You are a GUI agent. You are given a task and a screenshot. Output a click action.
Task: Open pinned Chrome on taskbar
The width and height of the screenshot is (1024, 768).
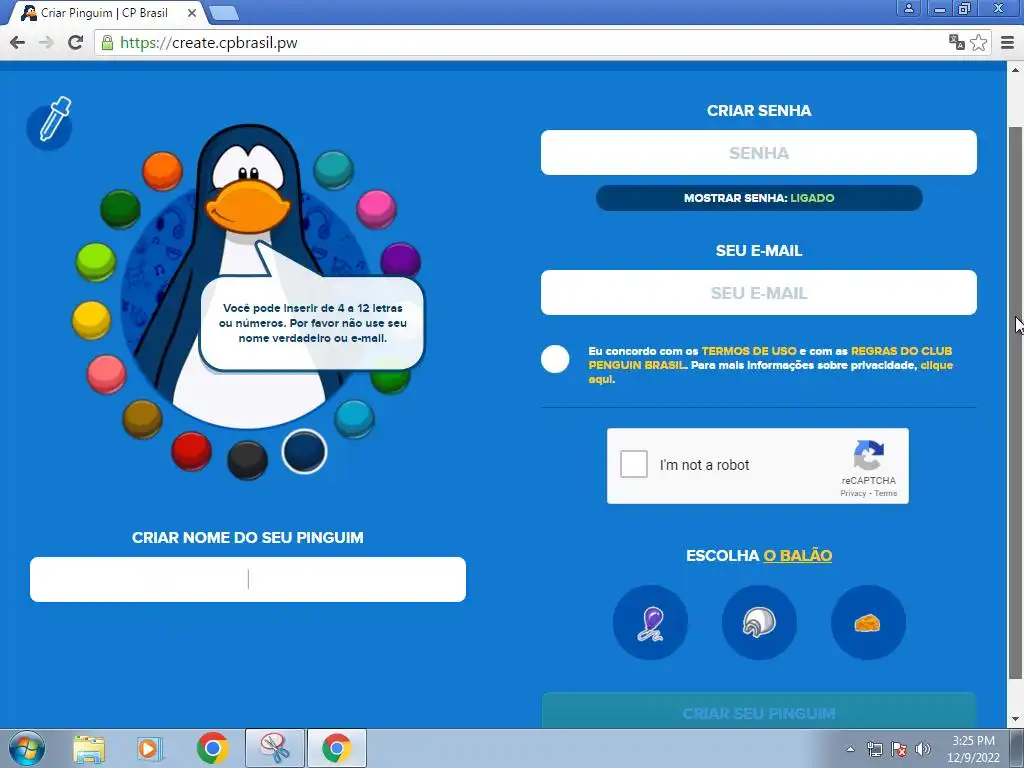tap(212, 748)
